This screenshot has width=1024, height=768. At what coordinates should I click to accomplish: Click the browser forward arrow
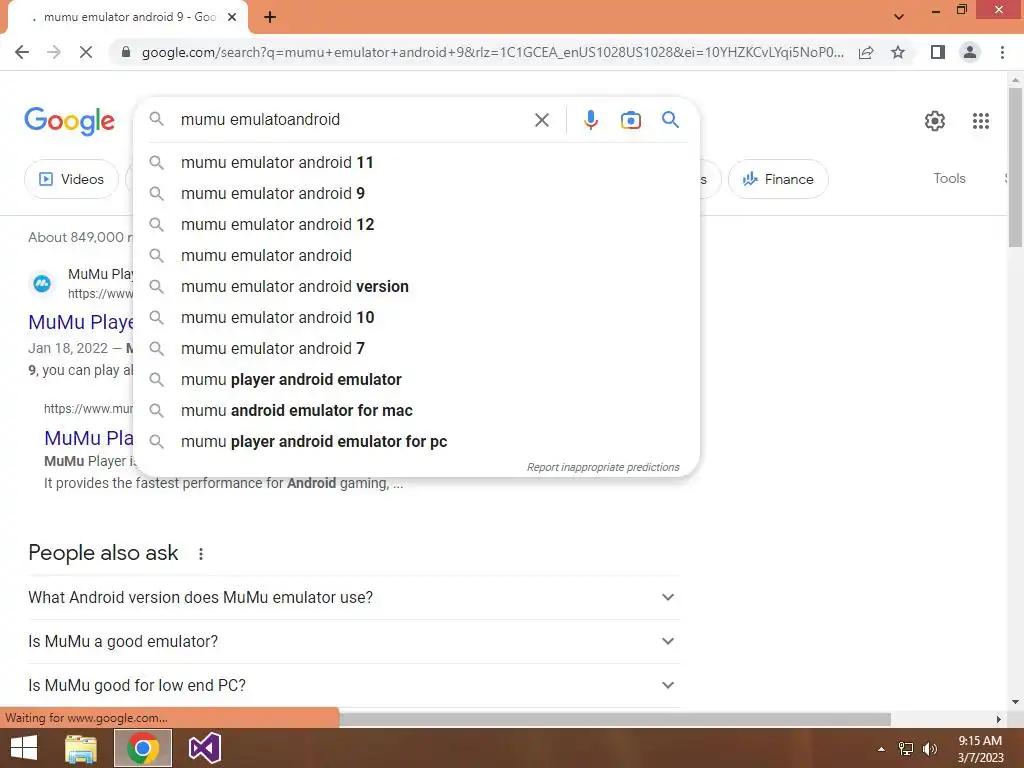coord(54,52)
